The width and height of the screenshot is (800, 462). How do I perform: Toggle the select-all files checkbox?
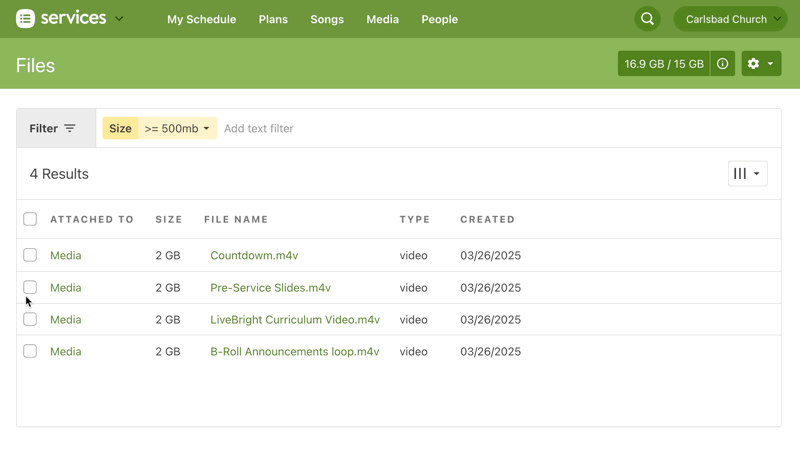pyautogui.click(x=30, y=219)
